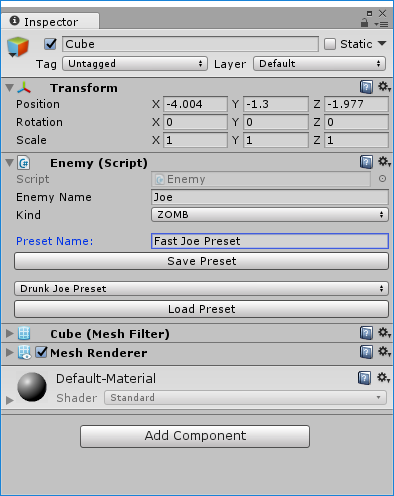Open Default-Material gear menu
The image size is (394, 496).
[383, 378]
